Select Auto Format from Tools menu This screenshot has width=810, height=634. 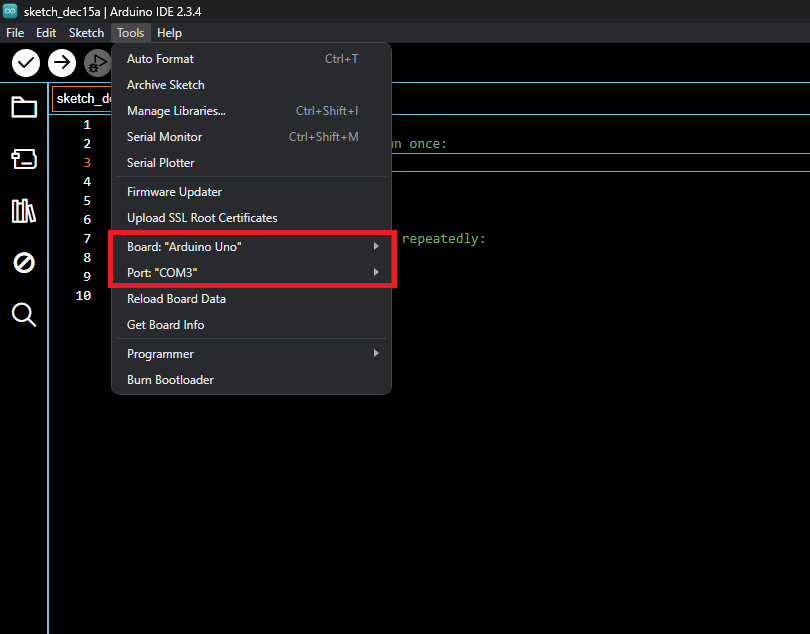click(x=161, y=59)
